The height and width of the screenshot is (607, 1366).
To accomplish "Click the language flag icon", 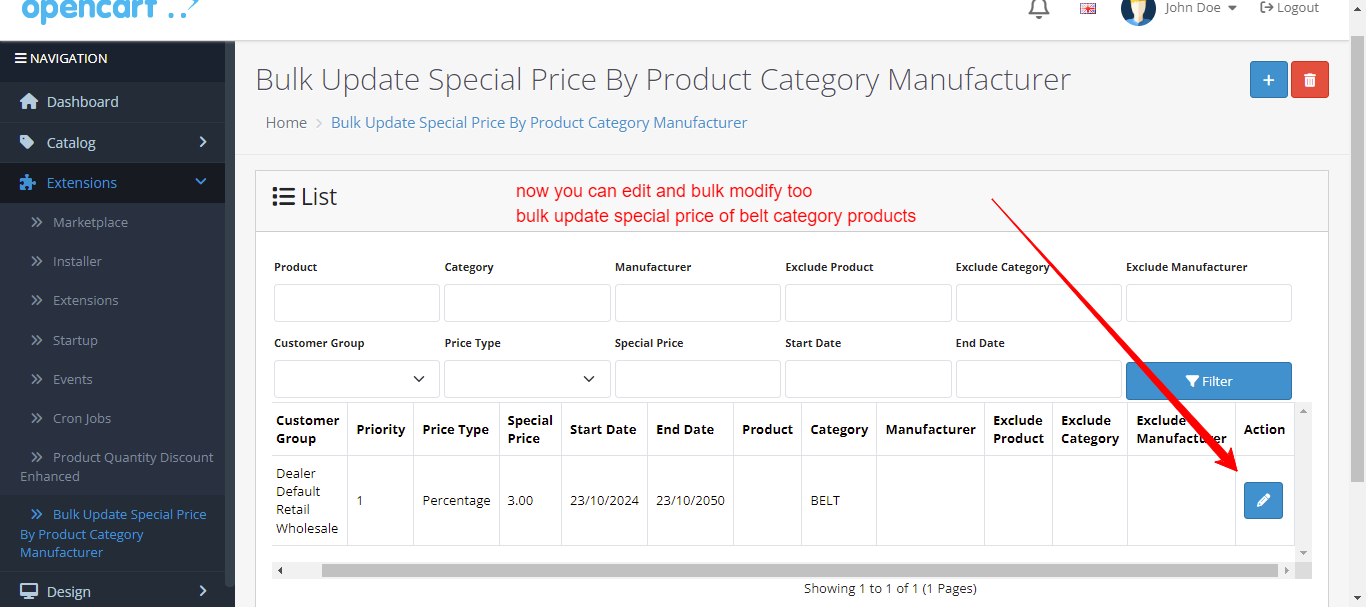I will click(1088, 8).
